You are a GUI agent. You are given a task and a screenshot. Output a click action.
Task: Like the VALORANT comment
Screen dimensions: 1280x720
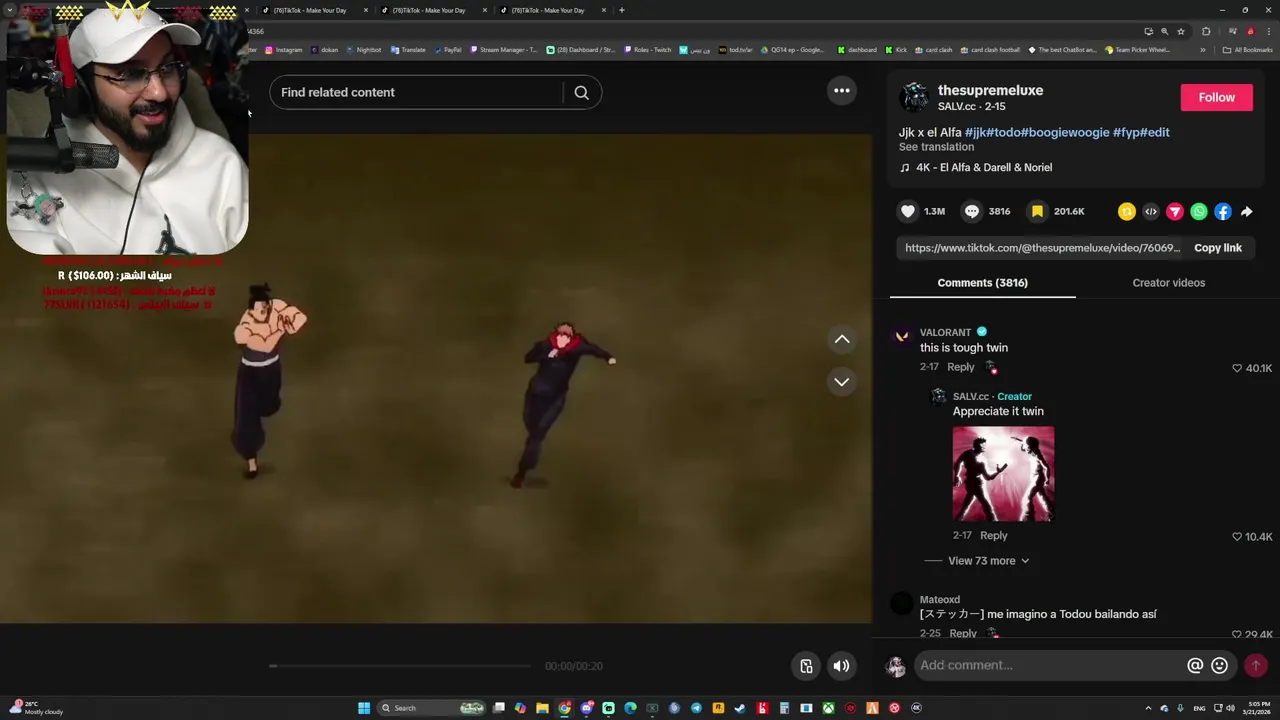click(1237, 368)
